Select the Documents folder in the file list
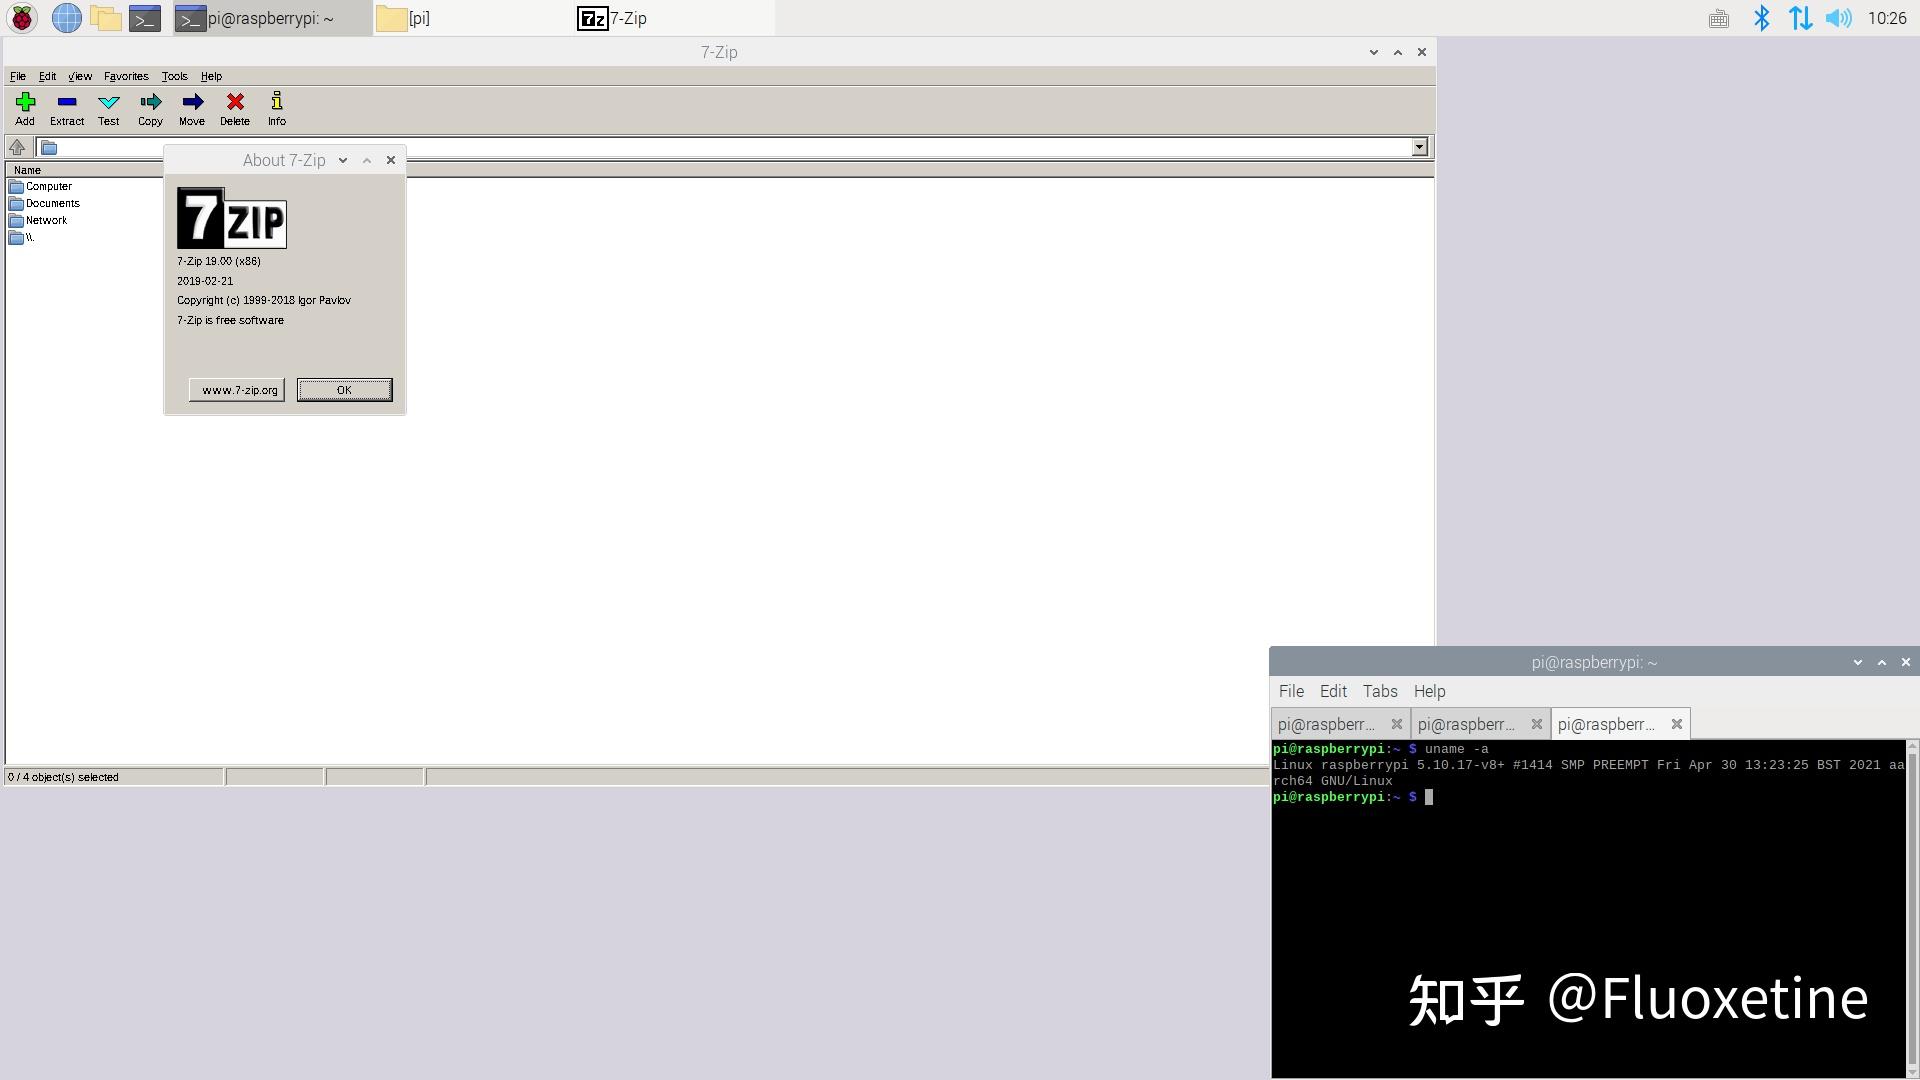The width and height of the screenshot is (1920, 1080). coord(52,203)
